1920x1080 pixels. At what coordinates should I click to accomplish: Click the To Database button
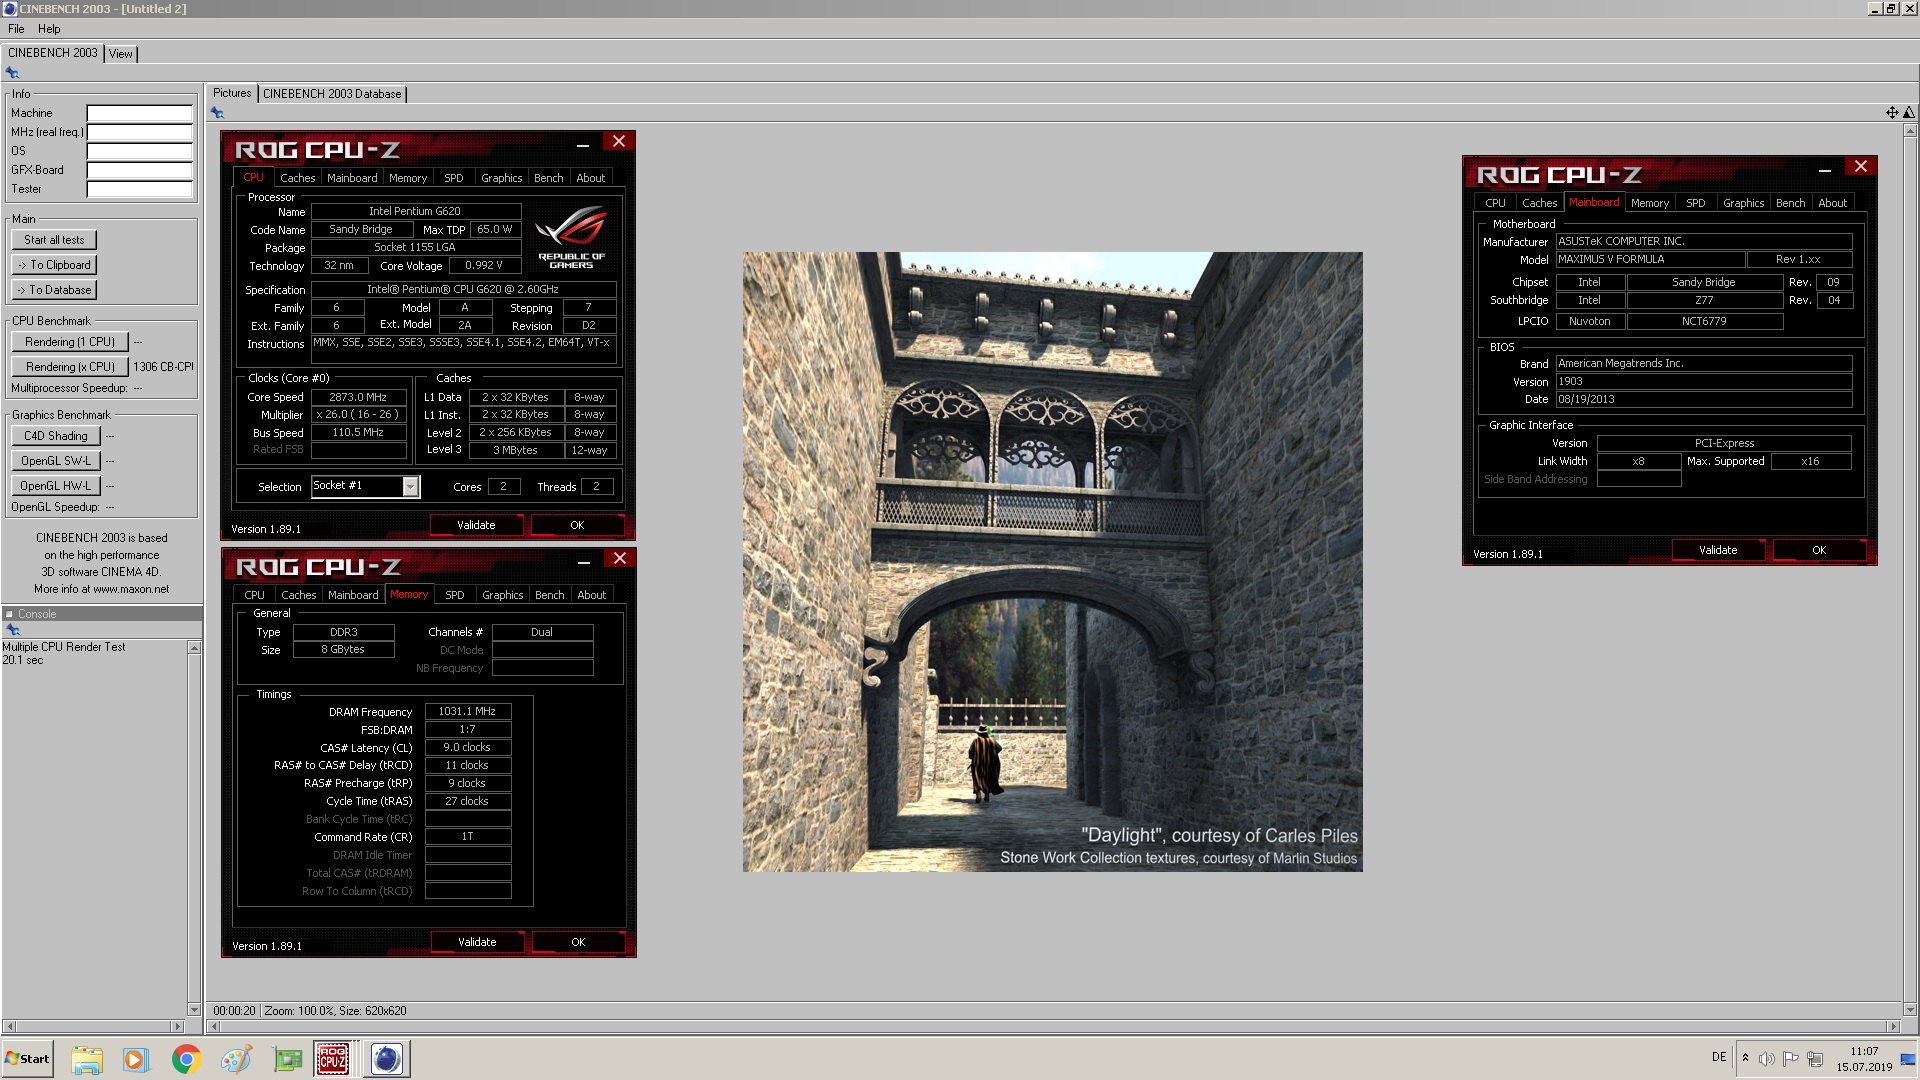coord(54,290)
